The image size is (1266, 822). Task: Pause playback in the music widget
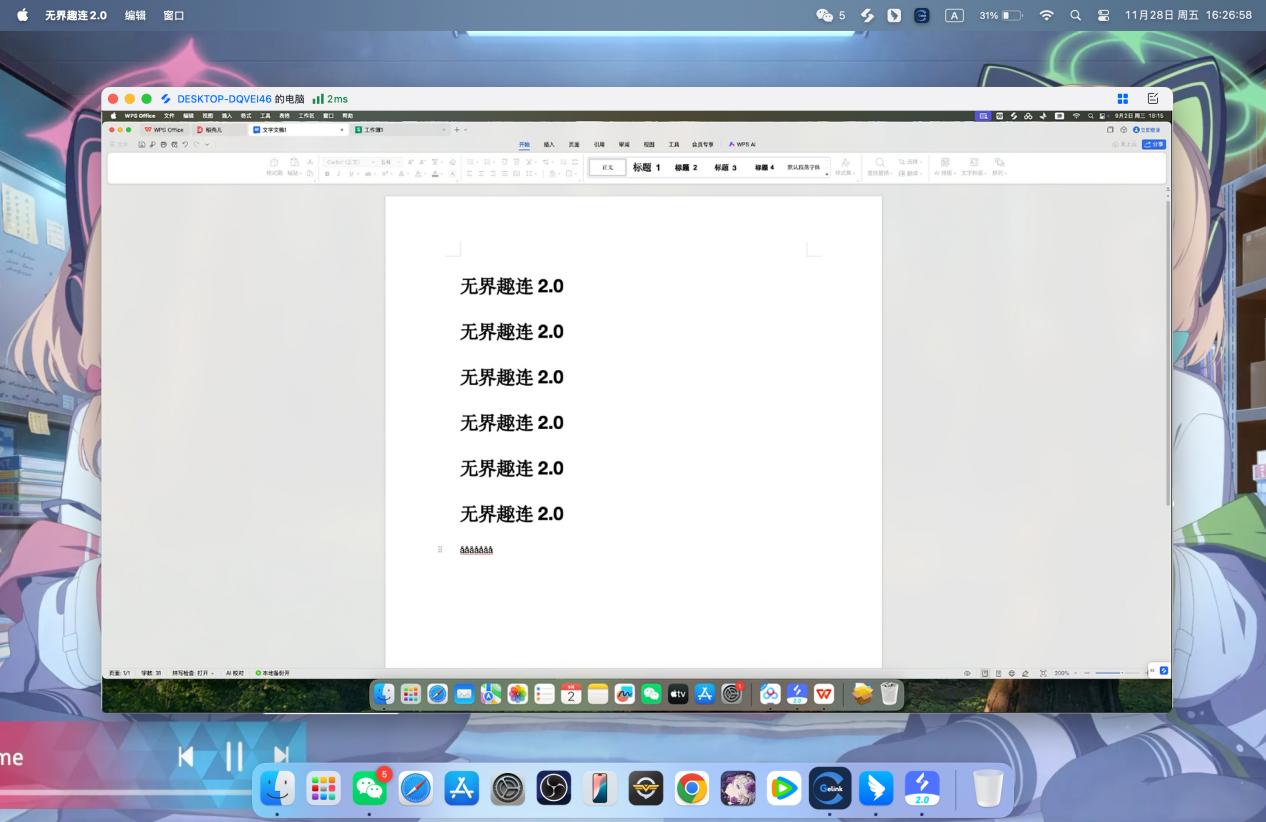234,756
